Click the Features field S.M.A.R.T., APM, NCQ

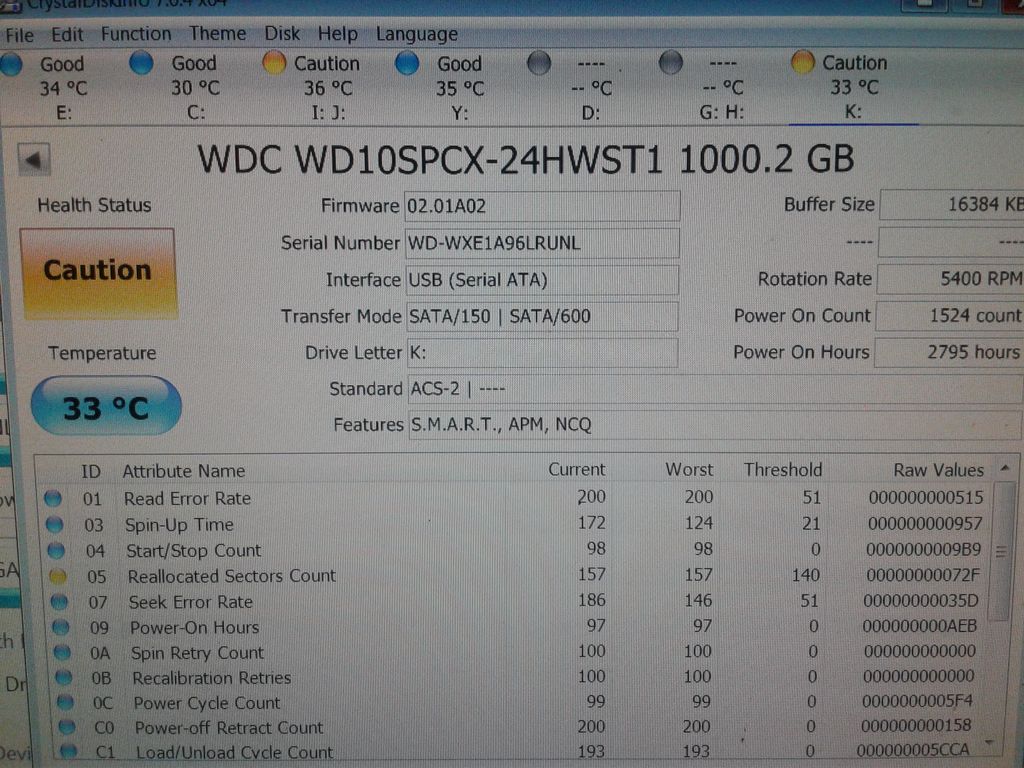point(715,425)
